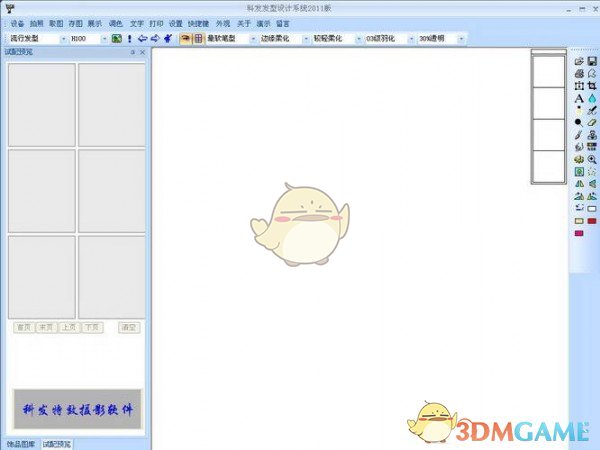The height and width of the screenshot is (450, 600).
Task: Open the 文字 menu
Action: point(137,24)
